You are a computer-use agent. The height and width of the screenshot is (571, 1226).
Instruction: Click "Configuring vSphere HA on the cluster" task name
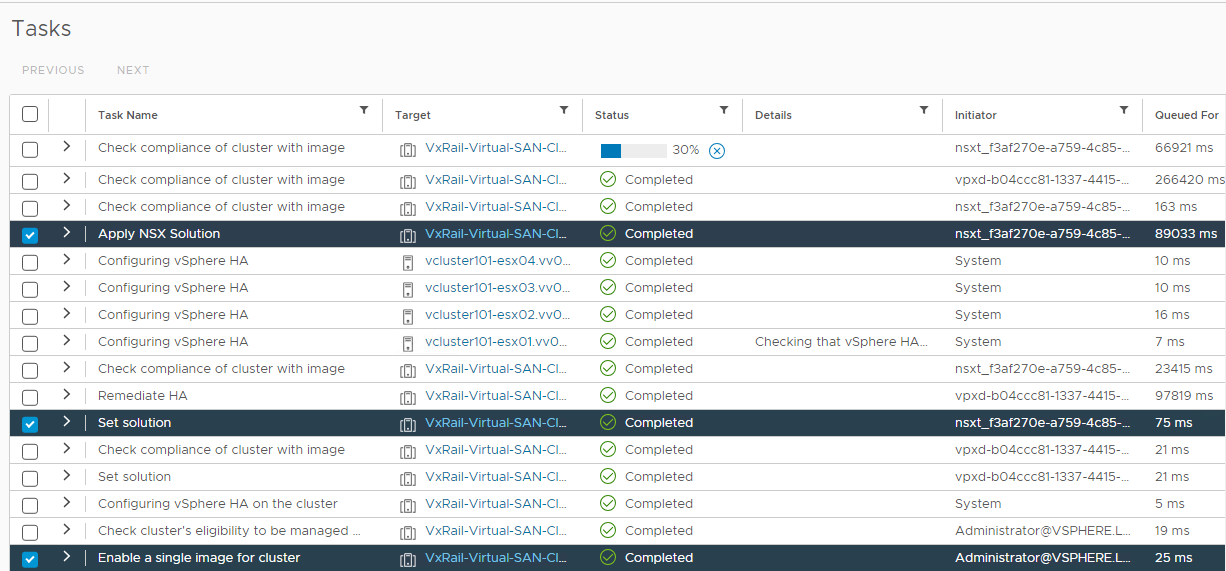click(x=218, y=503)
